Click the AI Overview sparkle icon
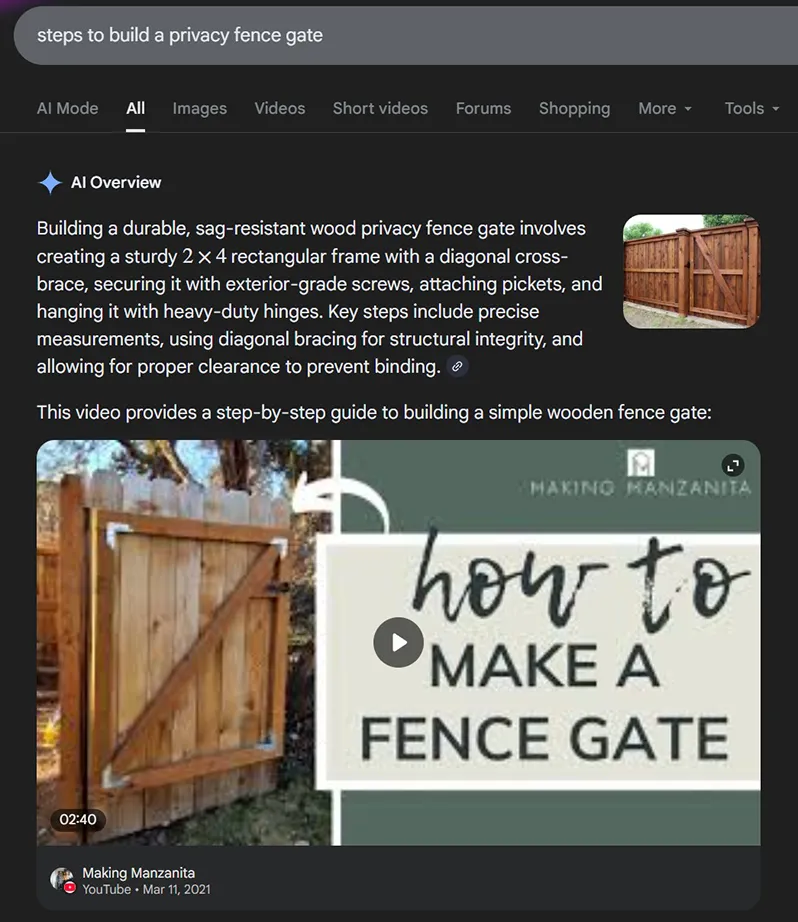Image resolution: width=798 pixels, height=922 pixels. pyautogui.click(x=50, y=182)
